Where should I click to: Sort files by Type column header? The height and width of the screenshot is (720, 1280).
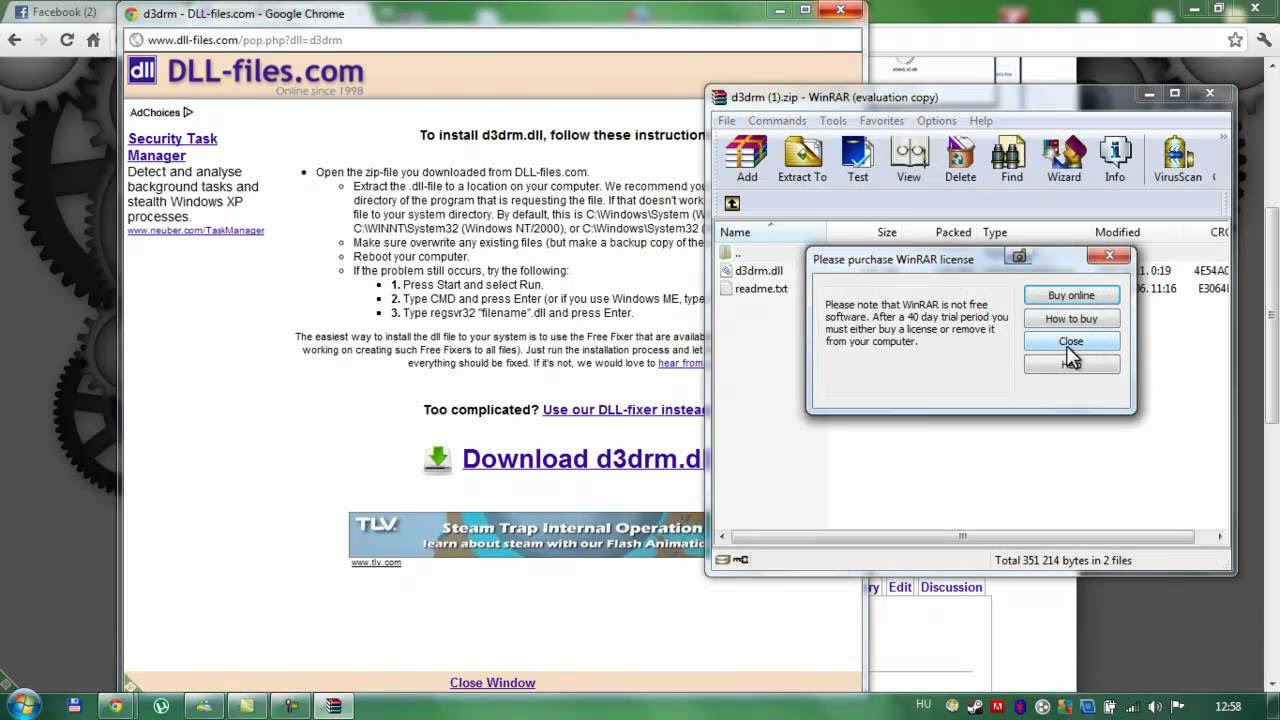point(1033,232)
